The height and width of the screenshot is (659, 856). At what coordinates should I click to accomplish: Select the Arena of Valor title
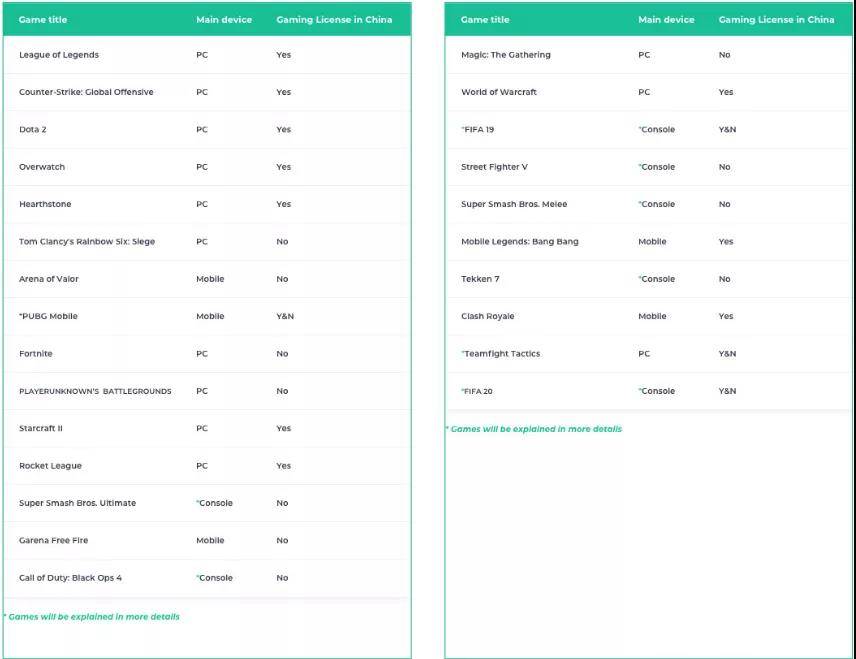click(49, 278)
